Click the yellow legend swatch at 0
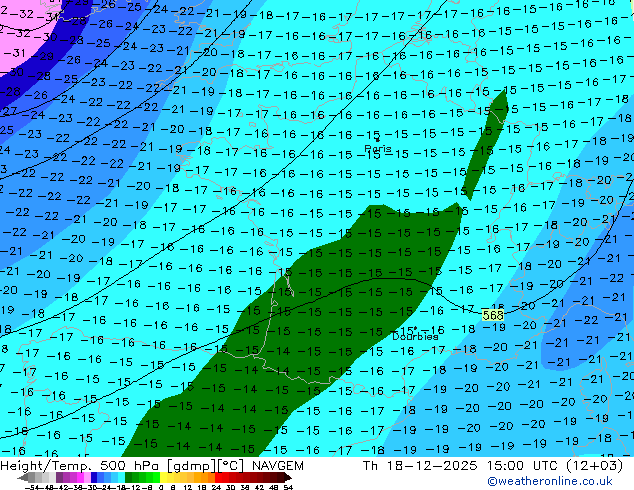Viewport: 634px width, 490px height. tap(163, 477)
